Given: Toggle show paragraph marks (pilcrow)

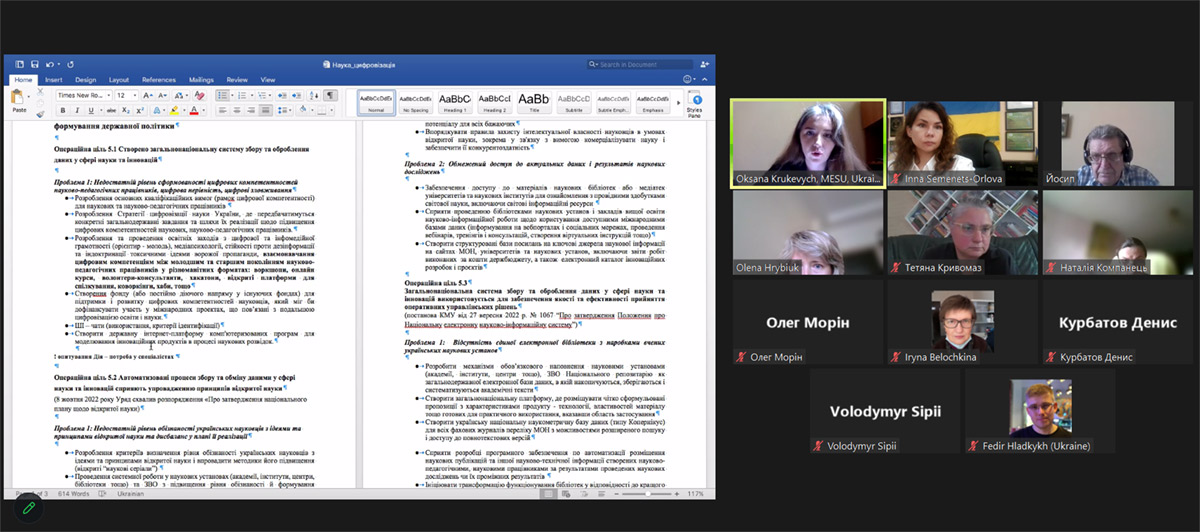Looking at the screenshot, I should [x=329, y=95].
